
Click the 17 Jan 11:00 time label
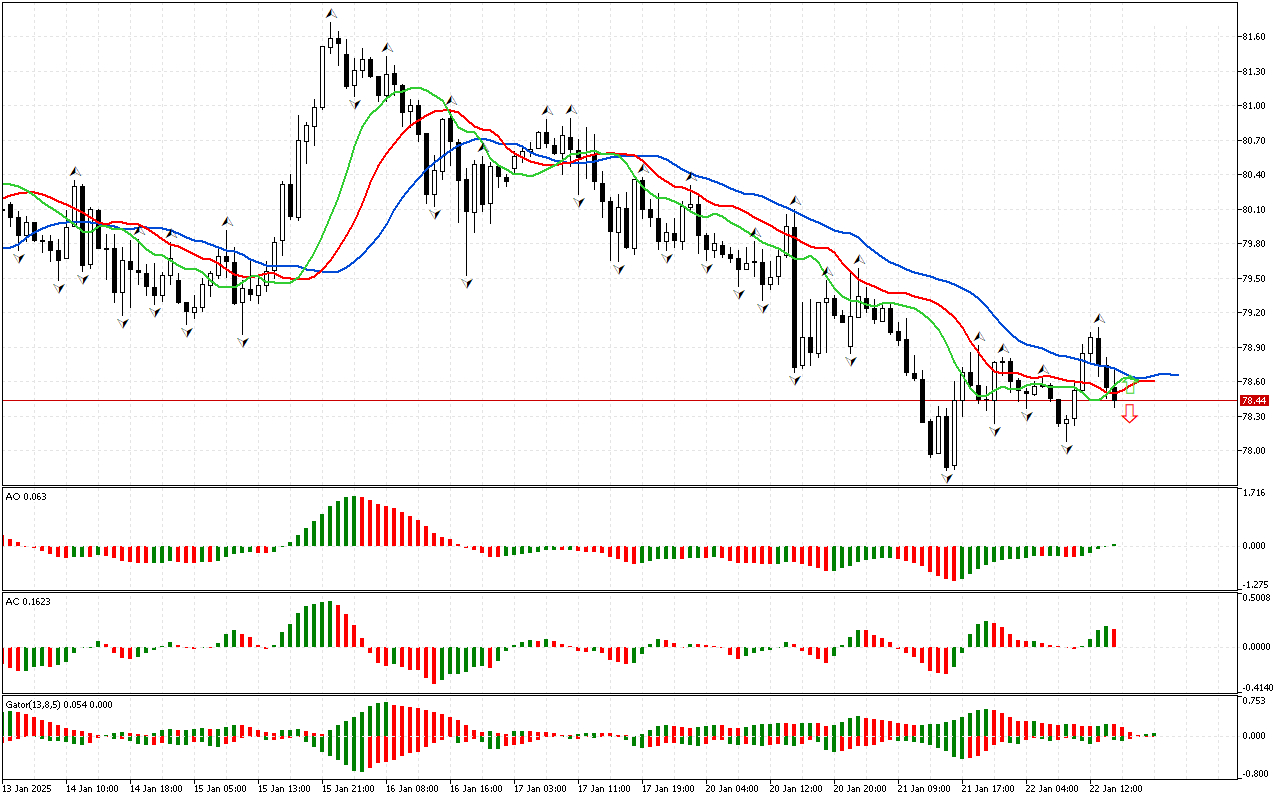602,789
